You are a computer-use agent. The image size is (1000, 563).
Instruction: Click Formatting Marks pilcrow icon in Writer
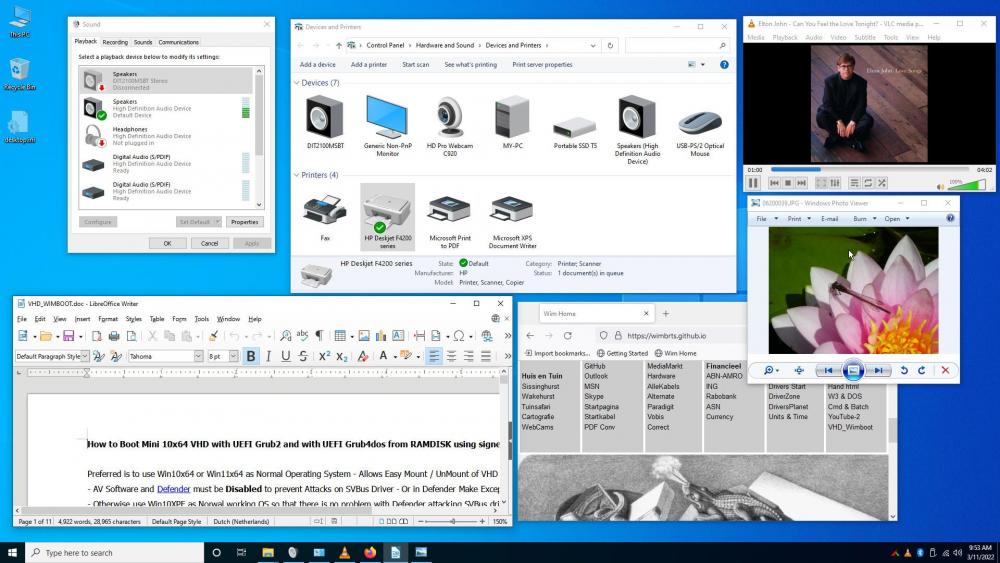pos(319,336)
